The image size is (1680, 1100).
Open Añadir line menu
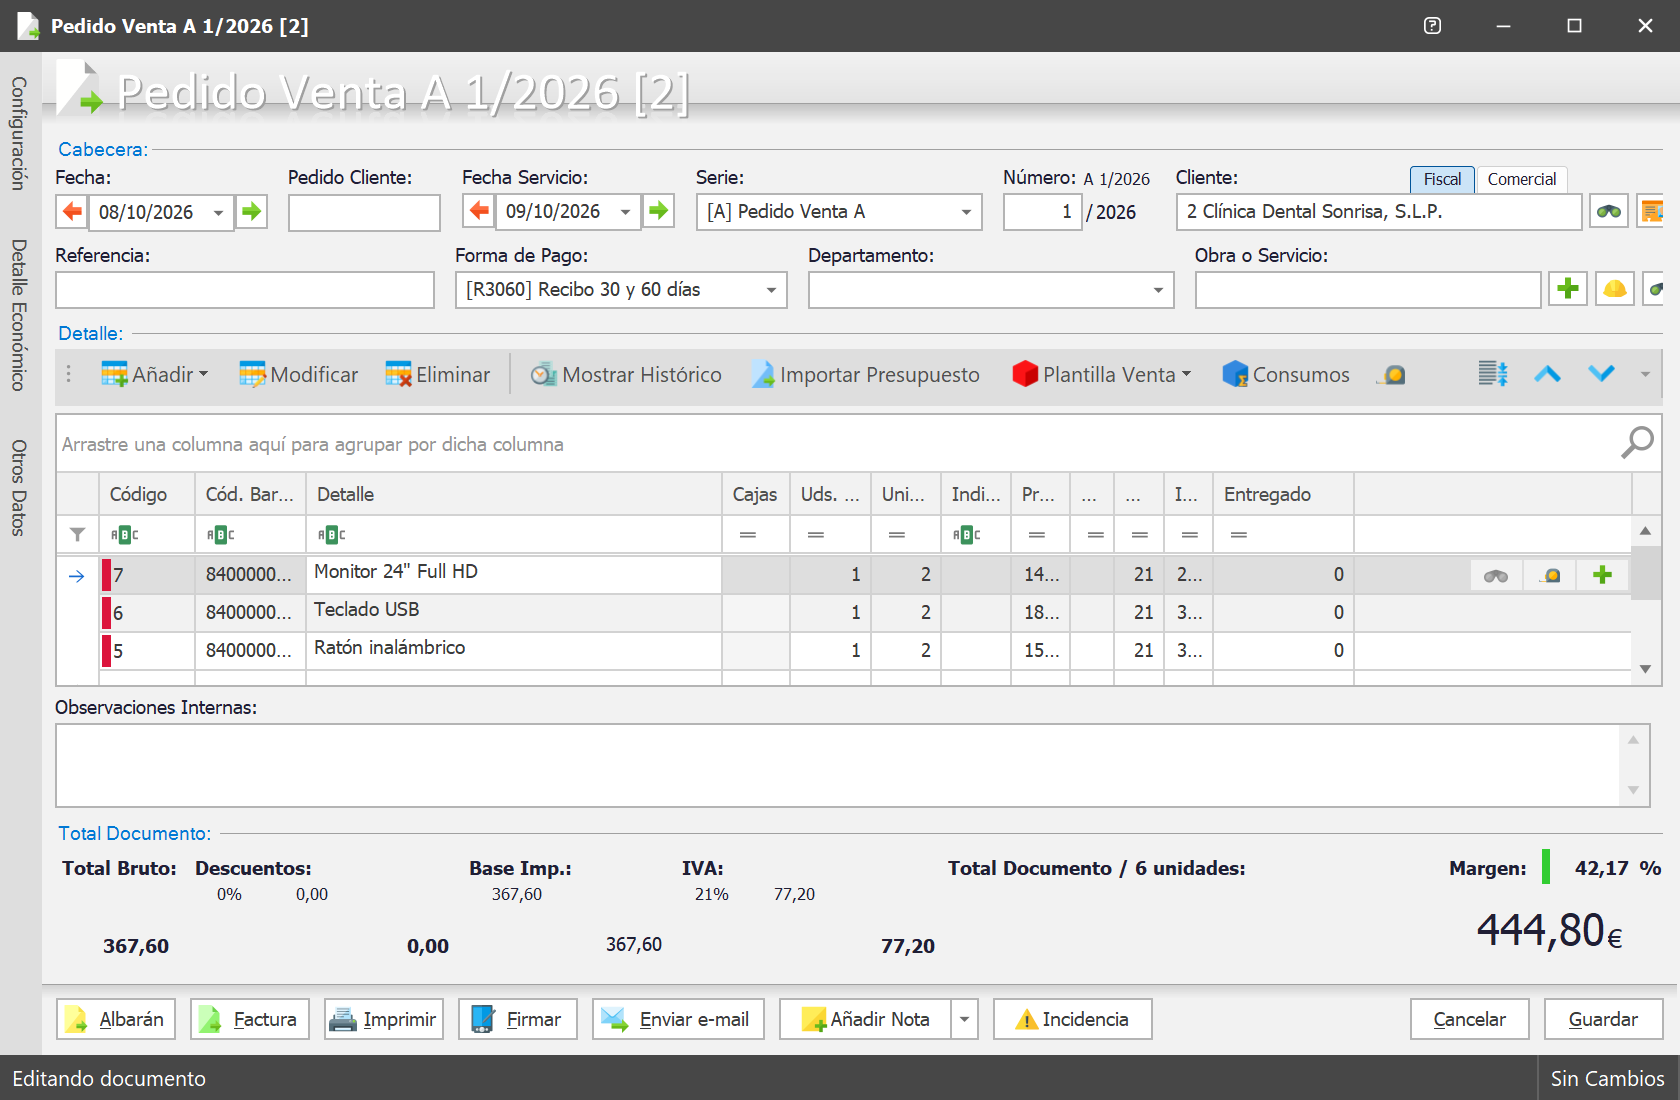155,375
